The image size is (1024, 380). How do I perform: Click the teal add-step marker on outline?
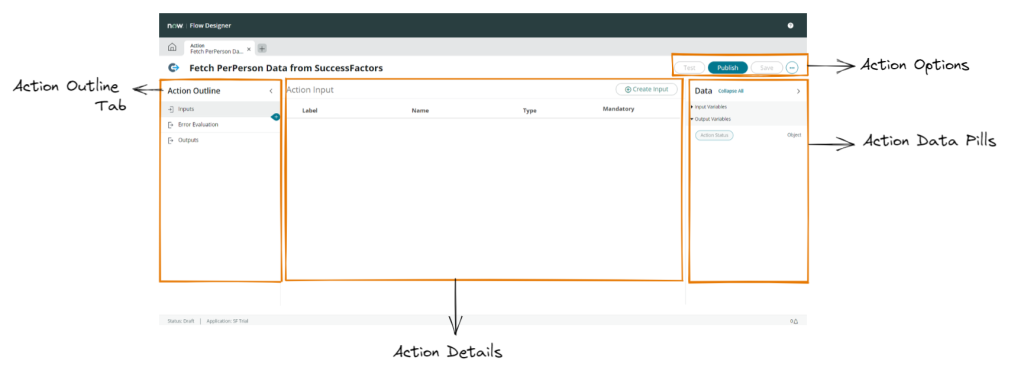point(276,116)
